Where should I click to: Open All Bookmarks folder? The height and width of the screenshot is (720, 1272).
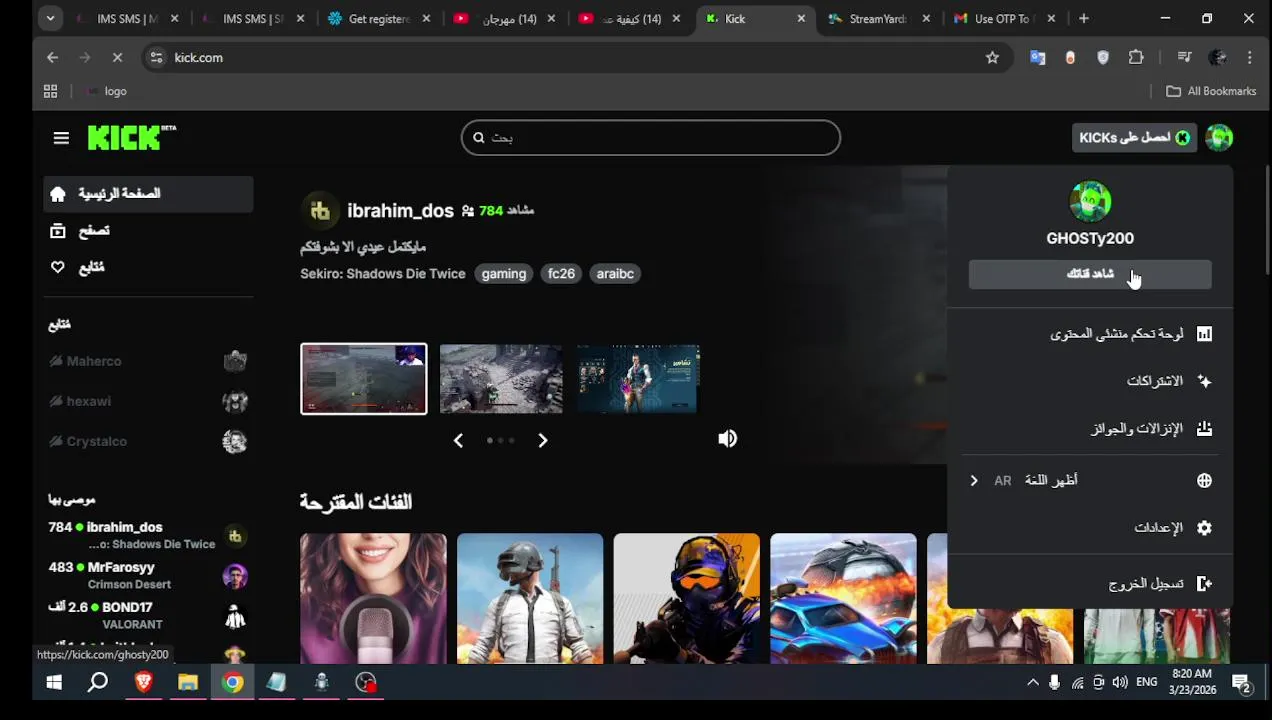(1211, 91)
